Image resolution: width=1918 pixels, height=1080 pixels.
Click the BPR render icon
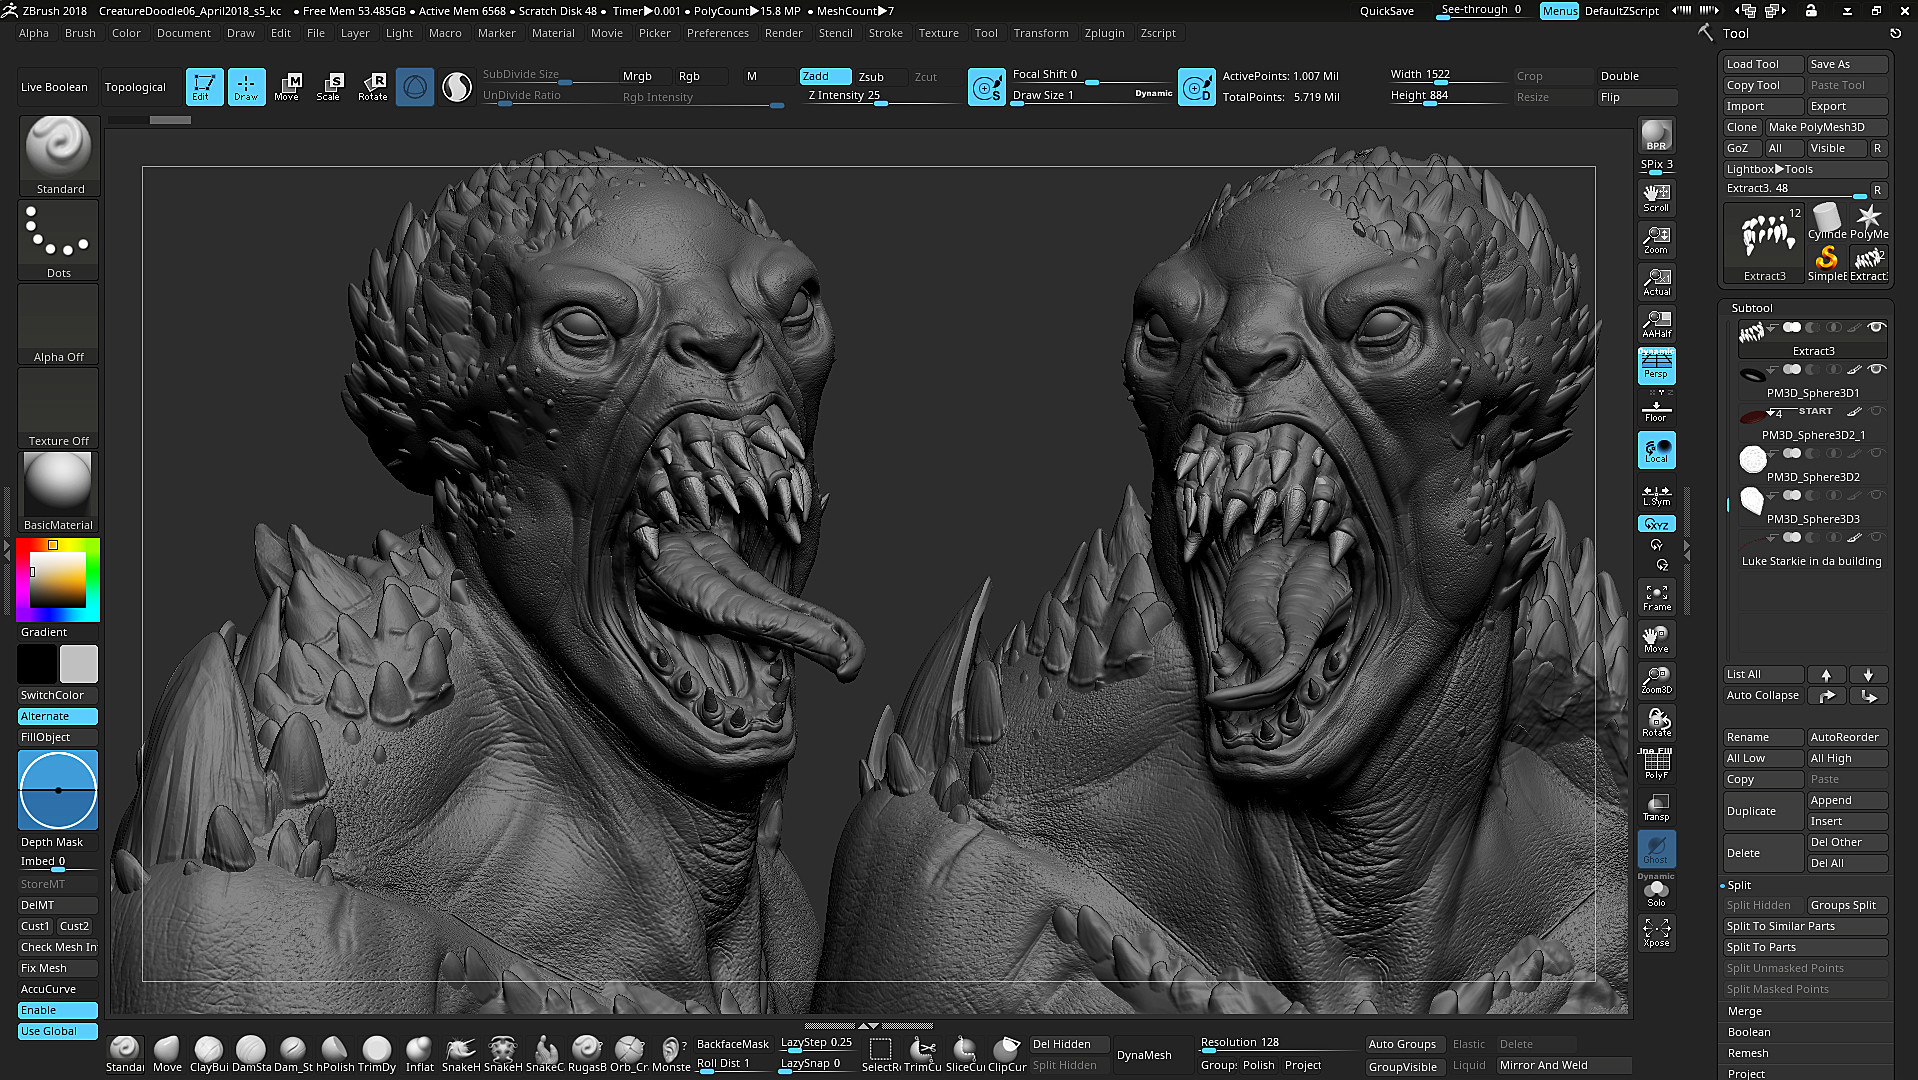pyautogui.click(x=1656, y=135)
